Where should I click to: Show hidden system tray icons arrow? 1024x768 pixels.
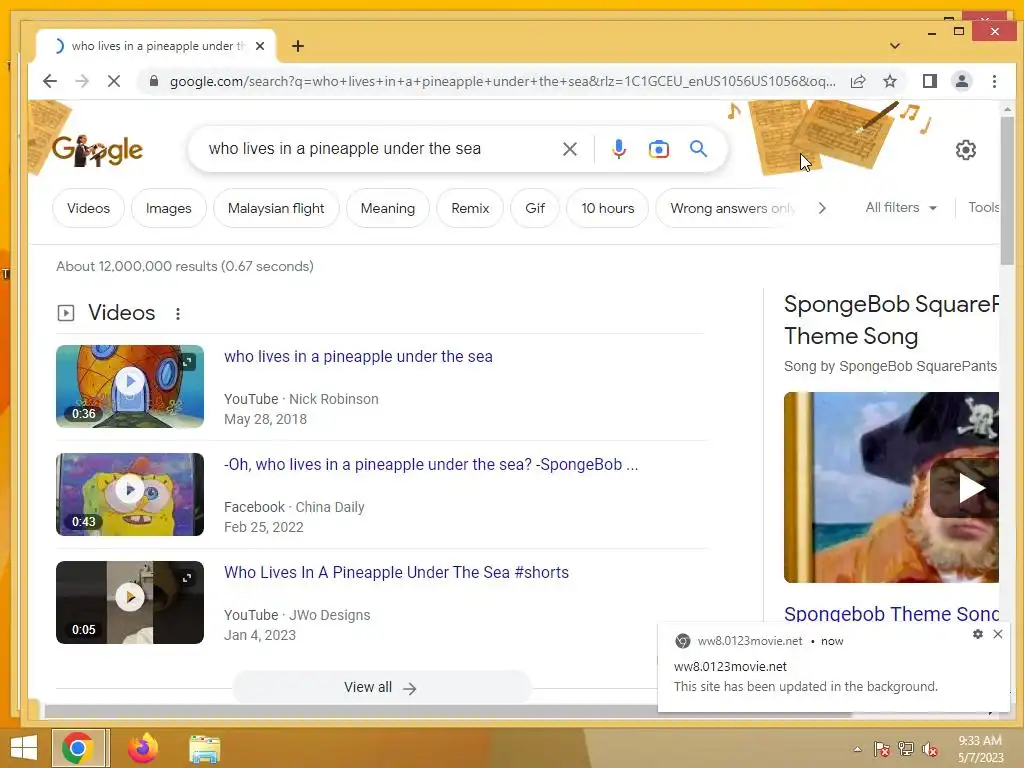click(857, 749)
